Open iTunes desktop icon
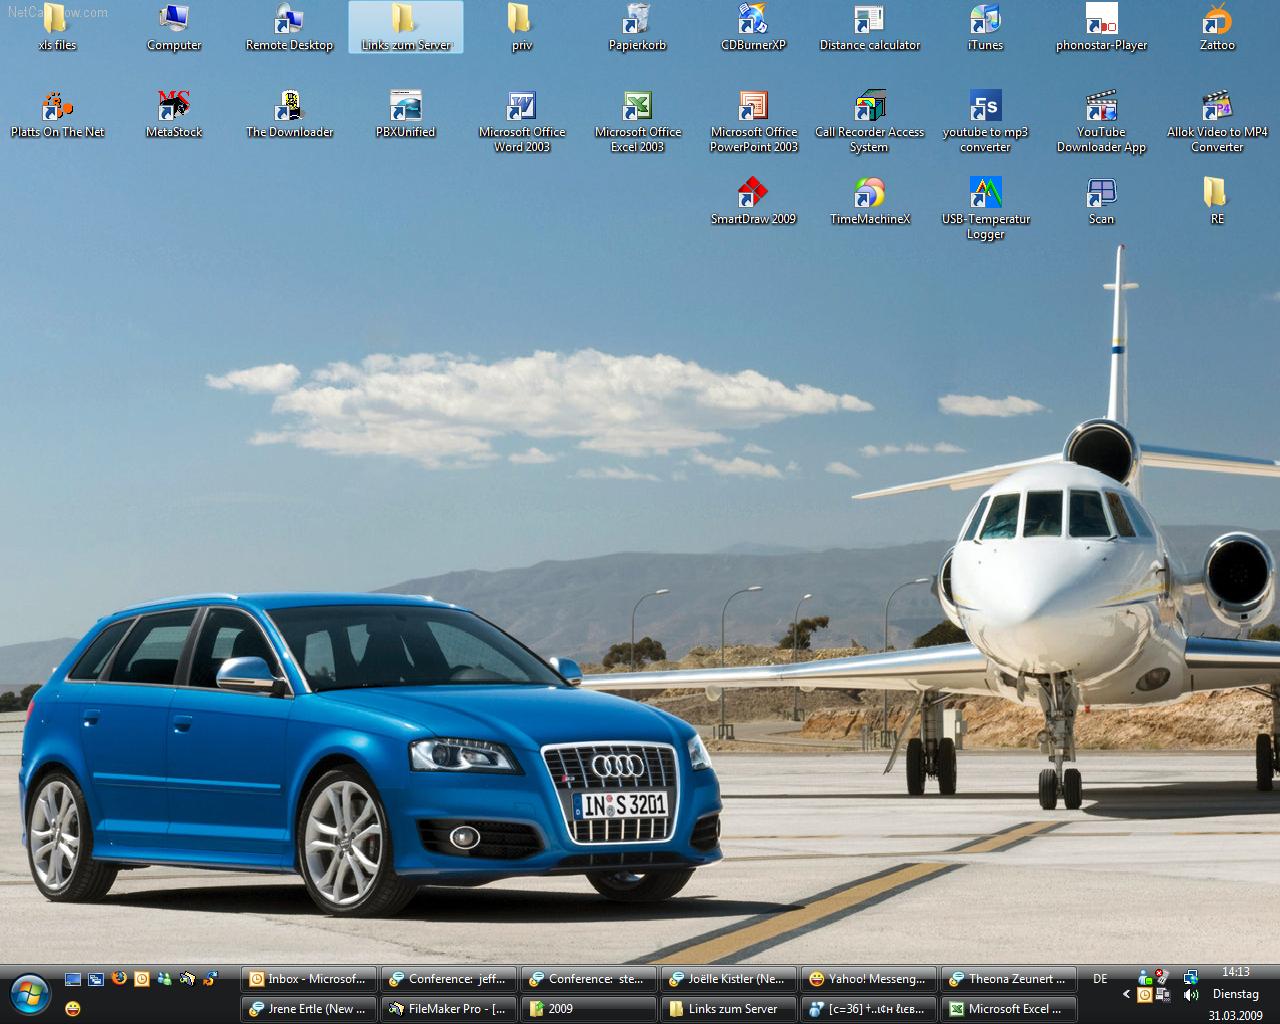This screenshot has height=1024, width=1280. (985, 21)
